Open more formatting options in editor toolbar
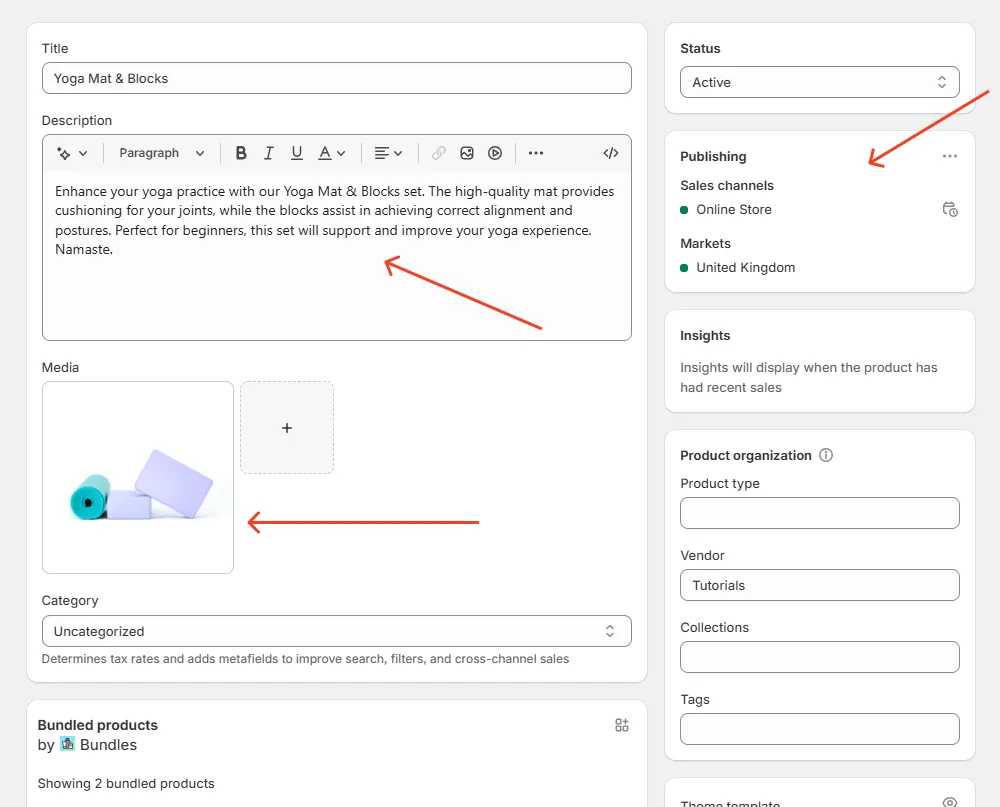 (536, 153)
